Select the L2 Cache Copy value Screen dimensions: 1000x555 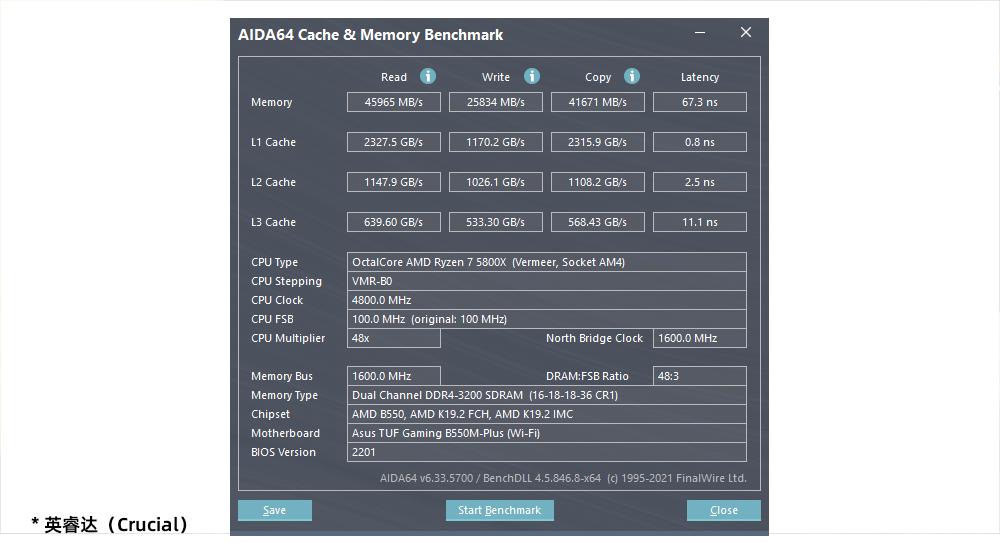click(x=597, y=182)
